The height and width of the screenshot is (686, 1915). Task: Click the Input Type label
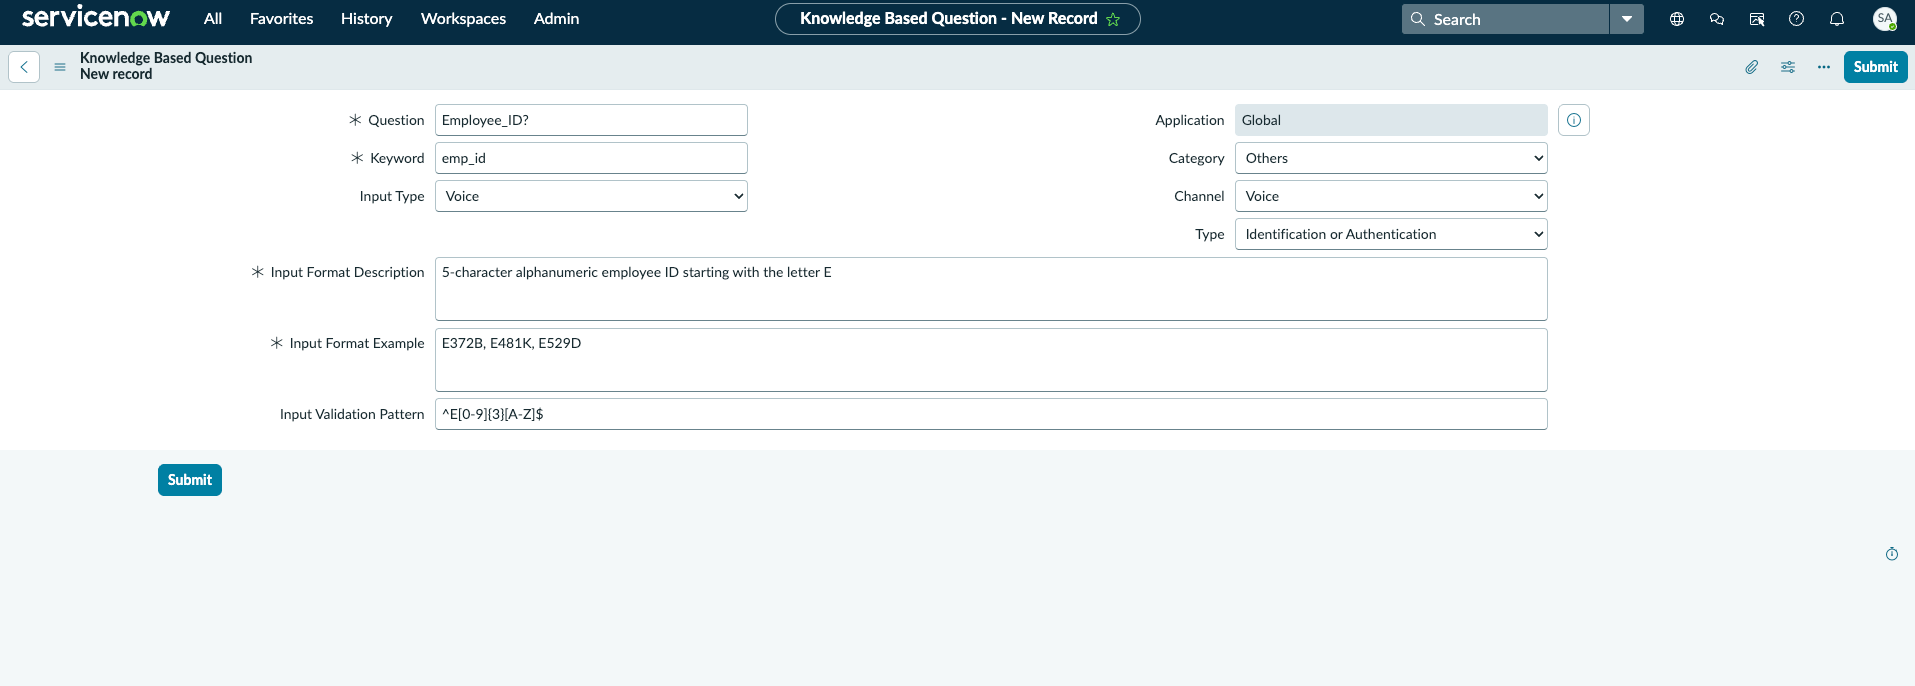tap(392, 196)
